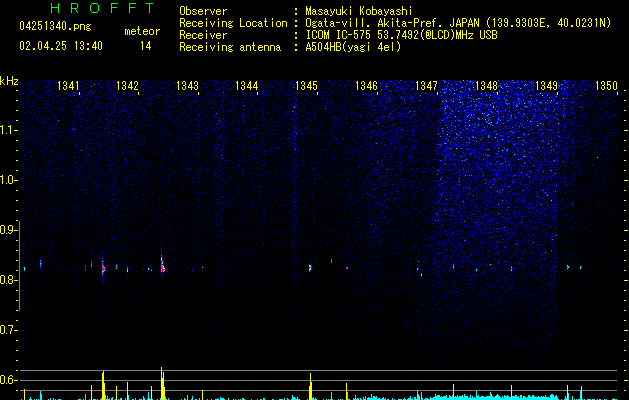Click time marker 1346
629x400 pixels.
(366, 86)
